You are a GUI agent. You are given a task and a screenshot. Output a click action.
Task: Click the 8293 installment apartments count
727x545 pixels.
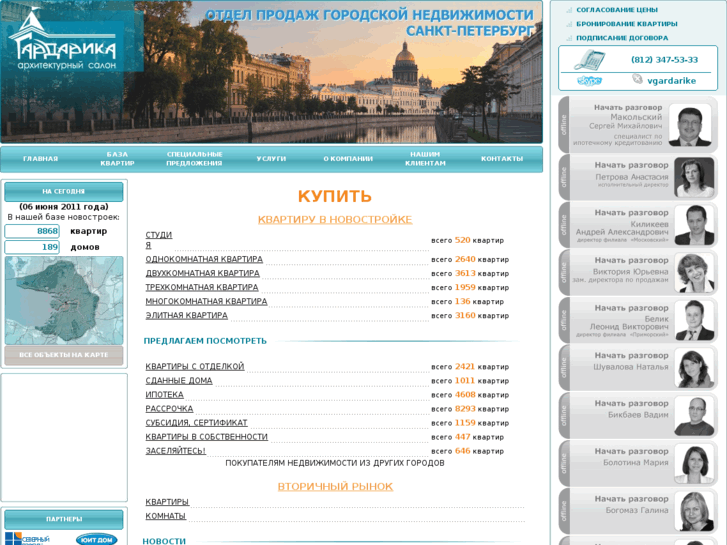[465, 409]
